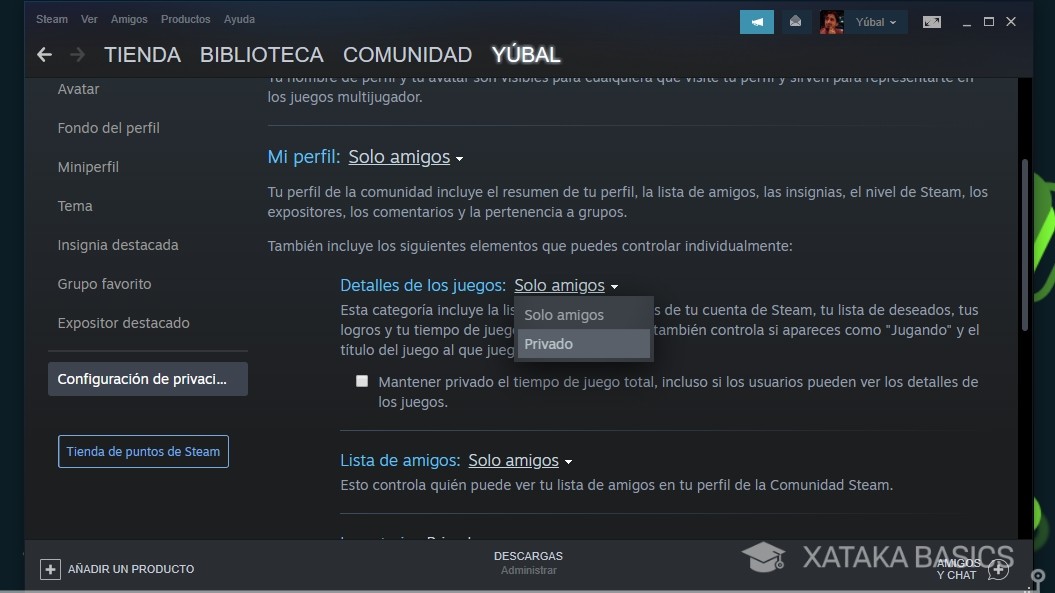Switch to Big Picture mode icon
The width and height of the screenshot is (1055, 593).
932,22
